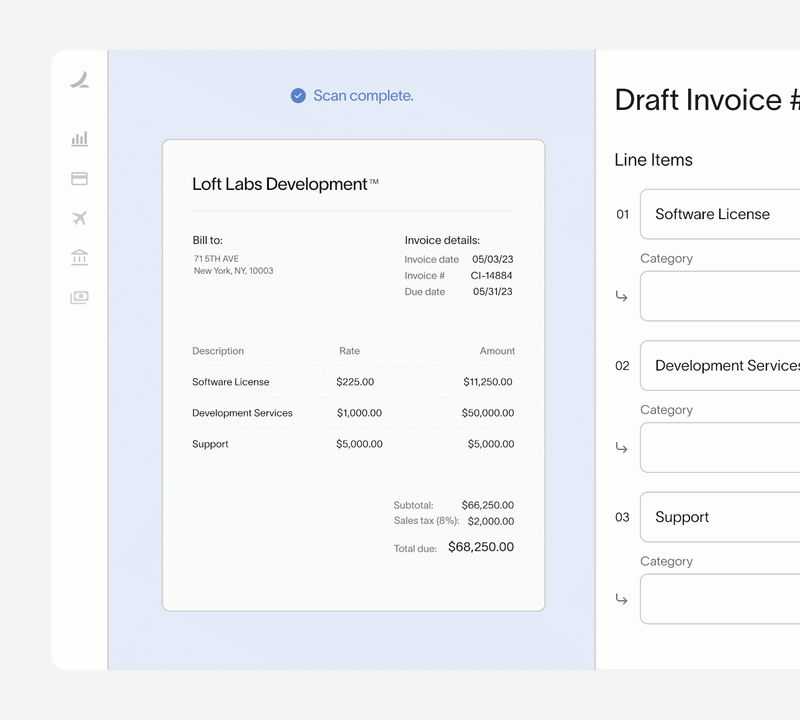Open Category field under Development Services

[x=720, y=448]
